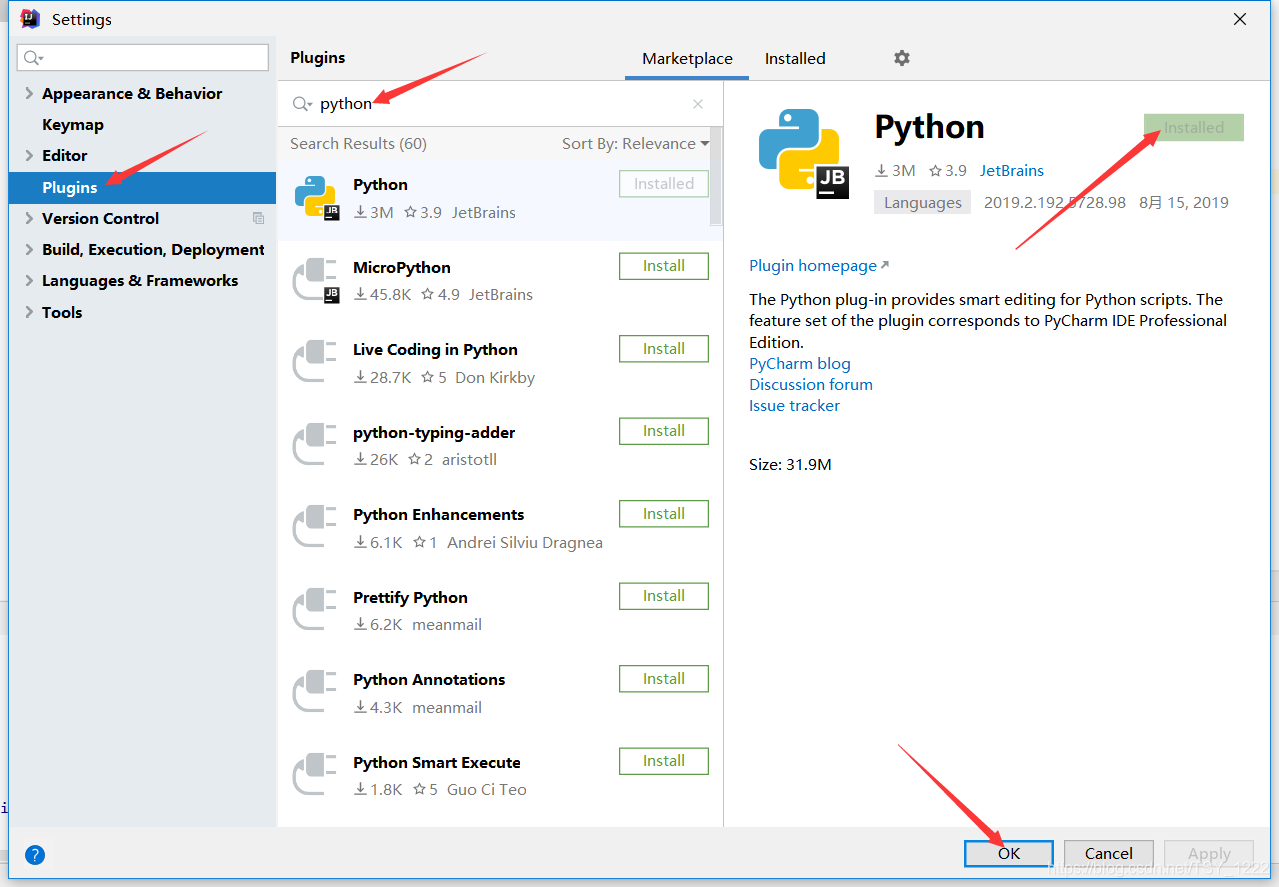Click the Python plugin logo in results list
This screenshot has width=1279, height=887.
[317, 198]
